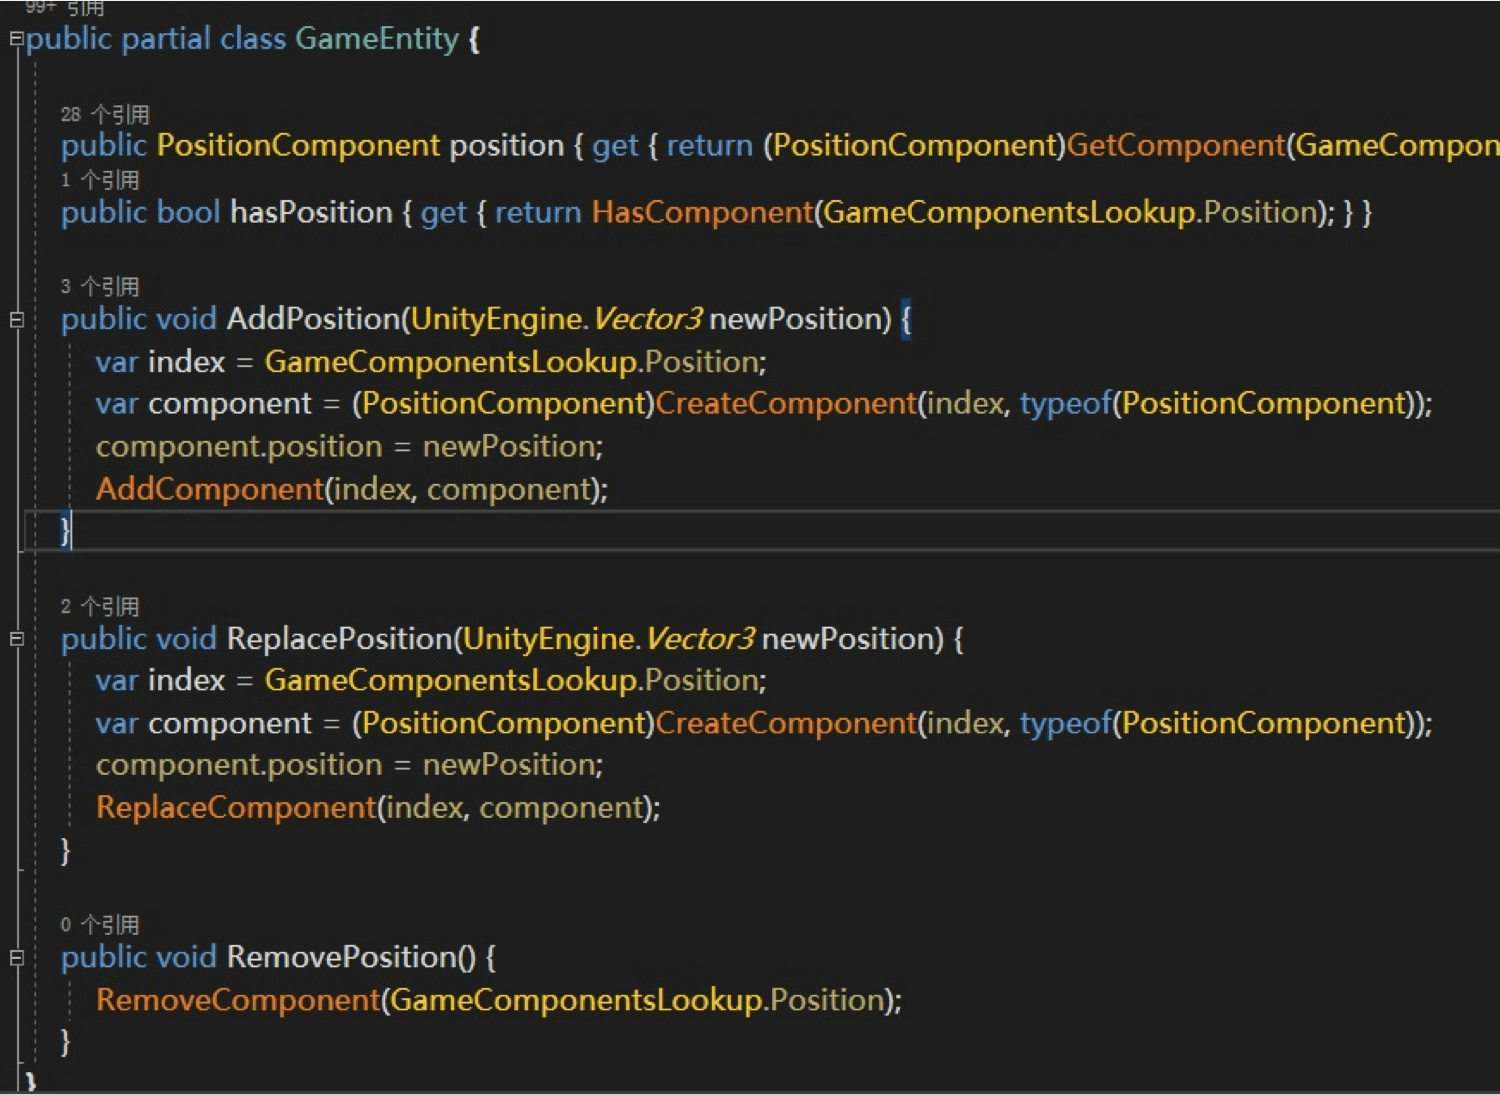Click the AddComponent call in AddPosition
Screen dimensions: 1500x1095
[x=210, y=489]
